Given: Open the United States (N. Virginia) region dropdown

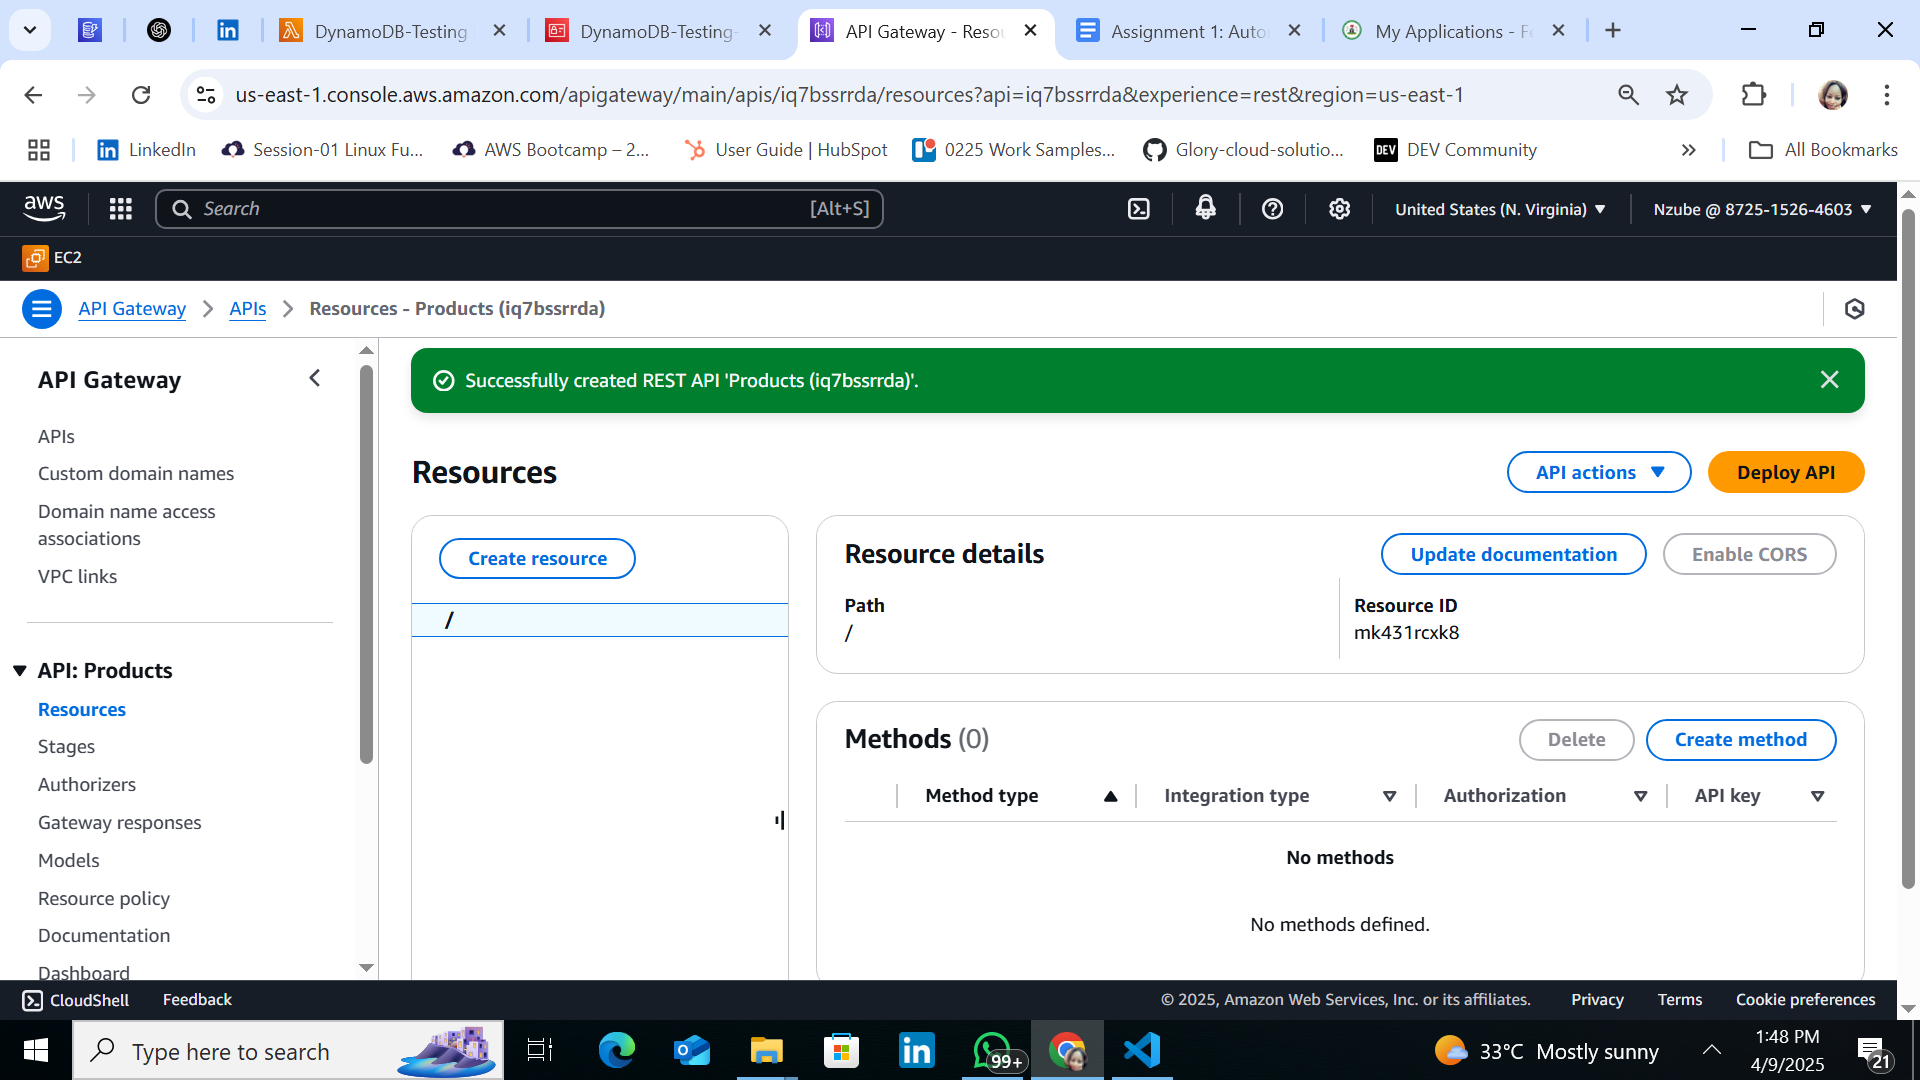Looking at the screenshot, I should pos(1500,209).
